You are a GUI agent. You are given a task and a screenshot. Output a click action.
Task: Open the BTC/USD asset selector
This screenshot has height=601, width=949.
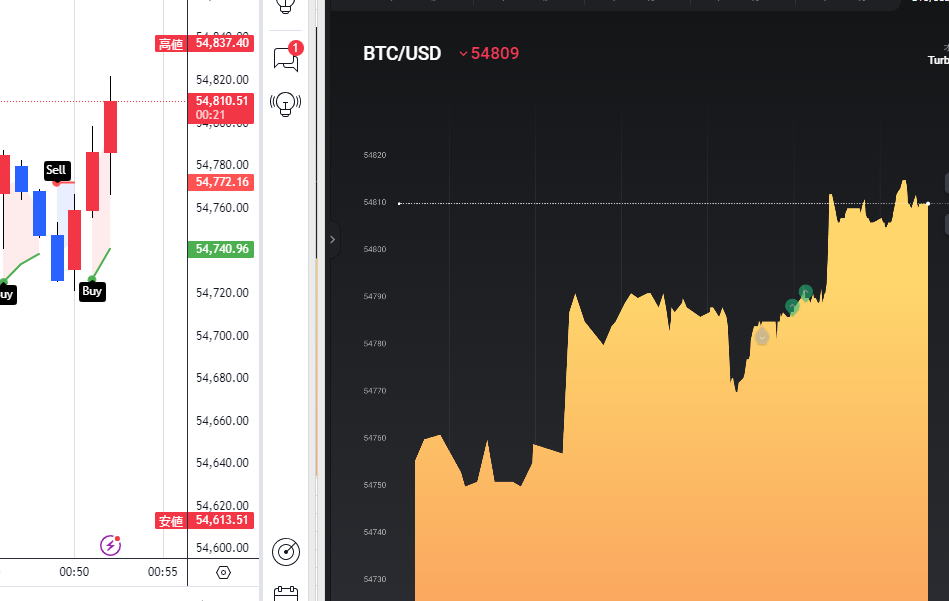pyautogui.click(x=402, y=54)
